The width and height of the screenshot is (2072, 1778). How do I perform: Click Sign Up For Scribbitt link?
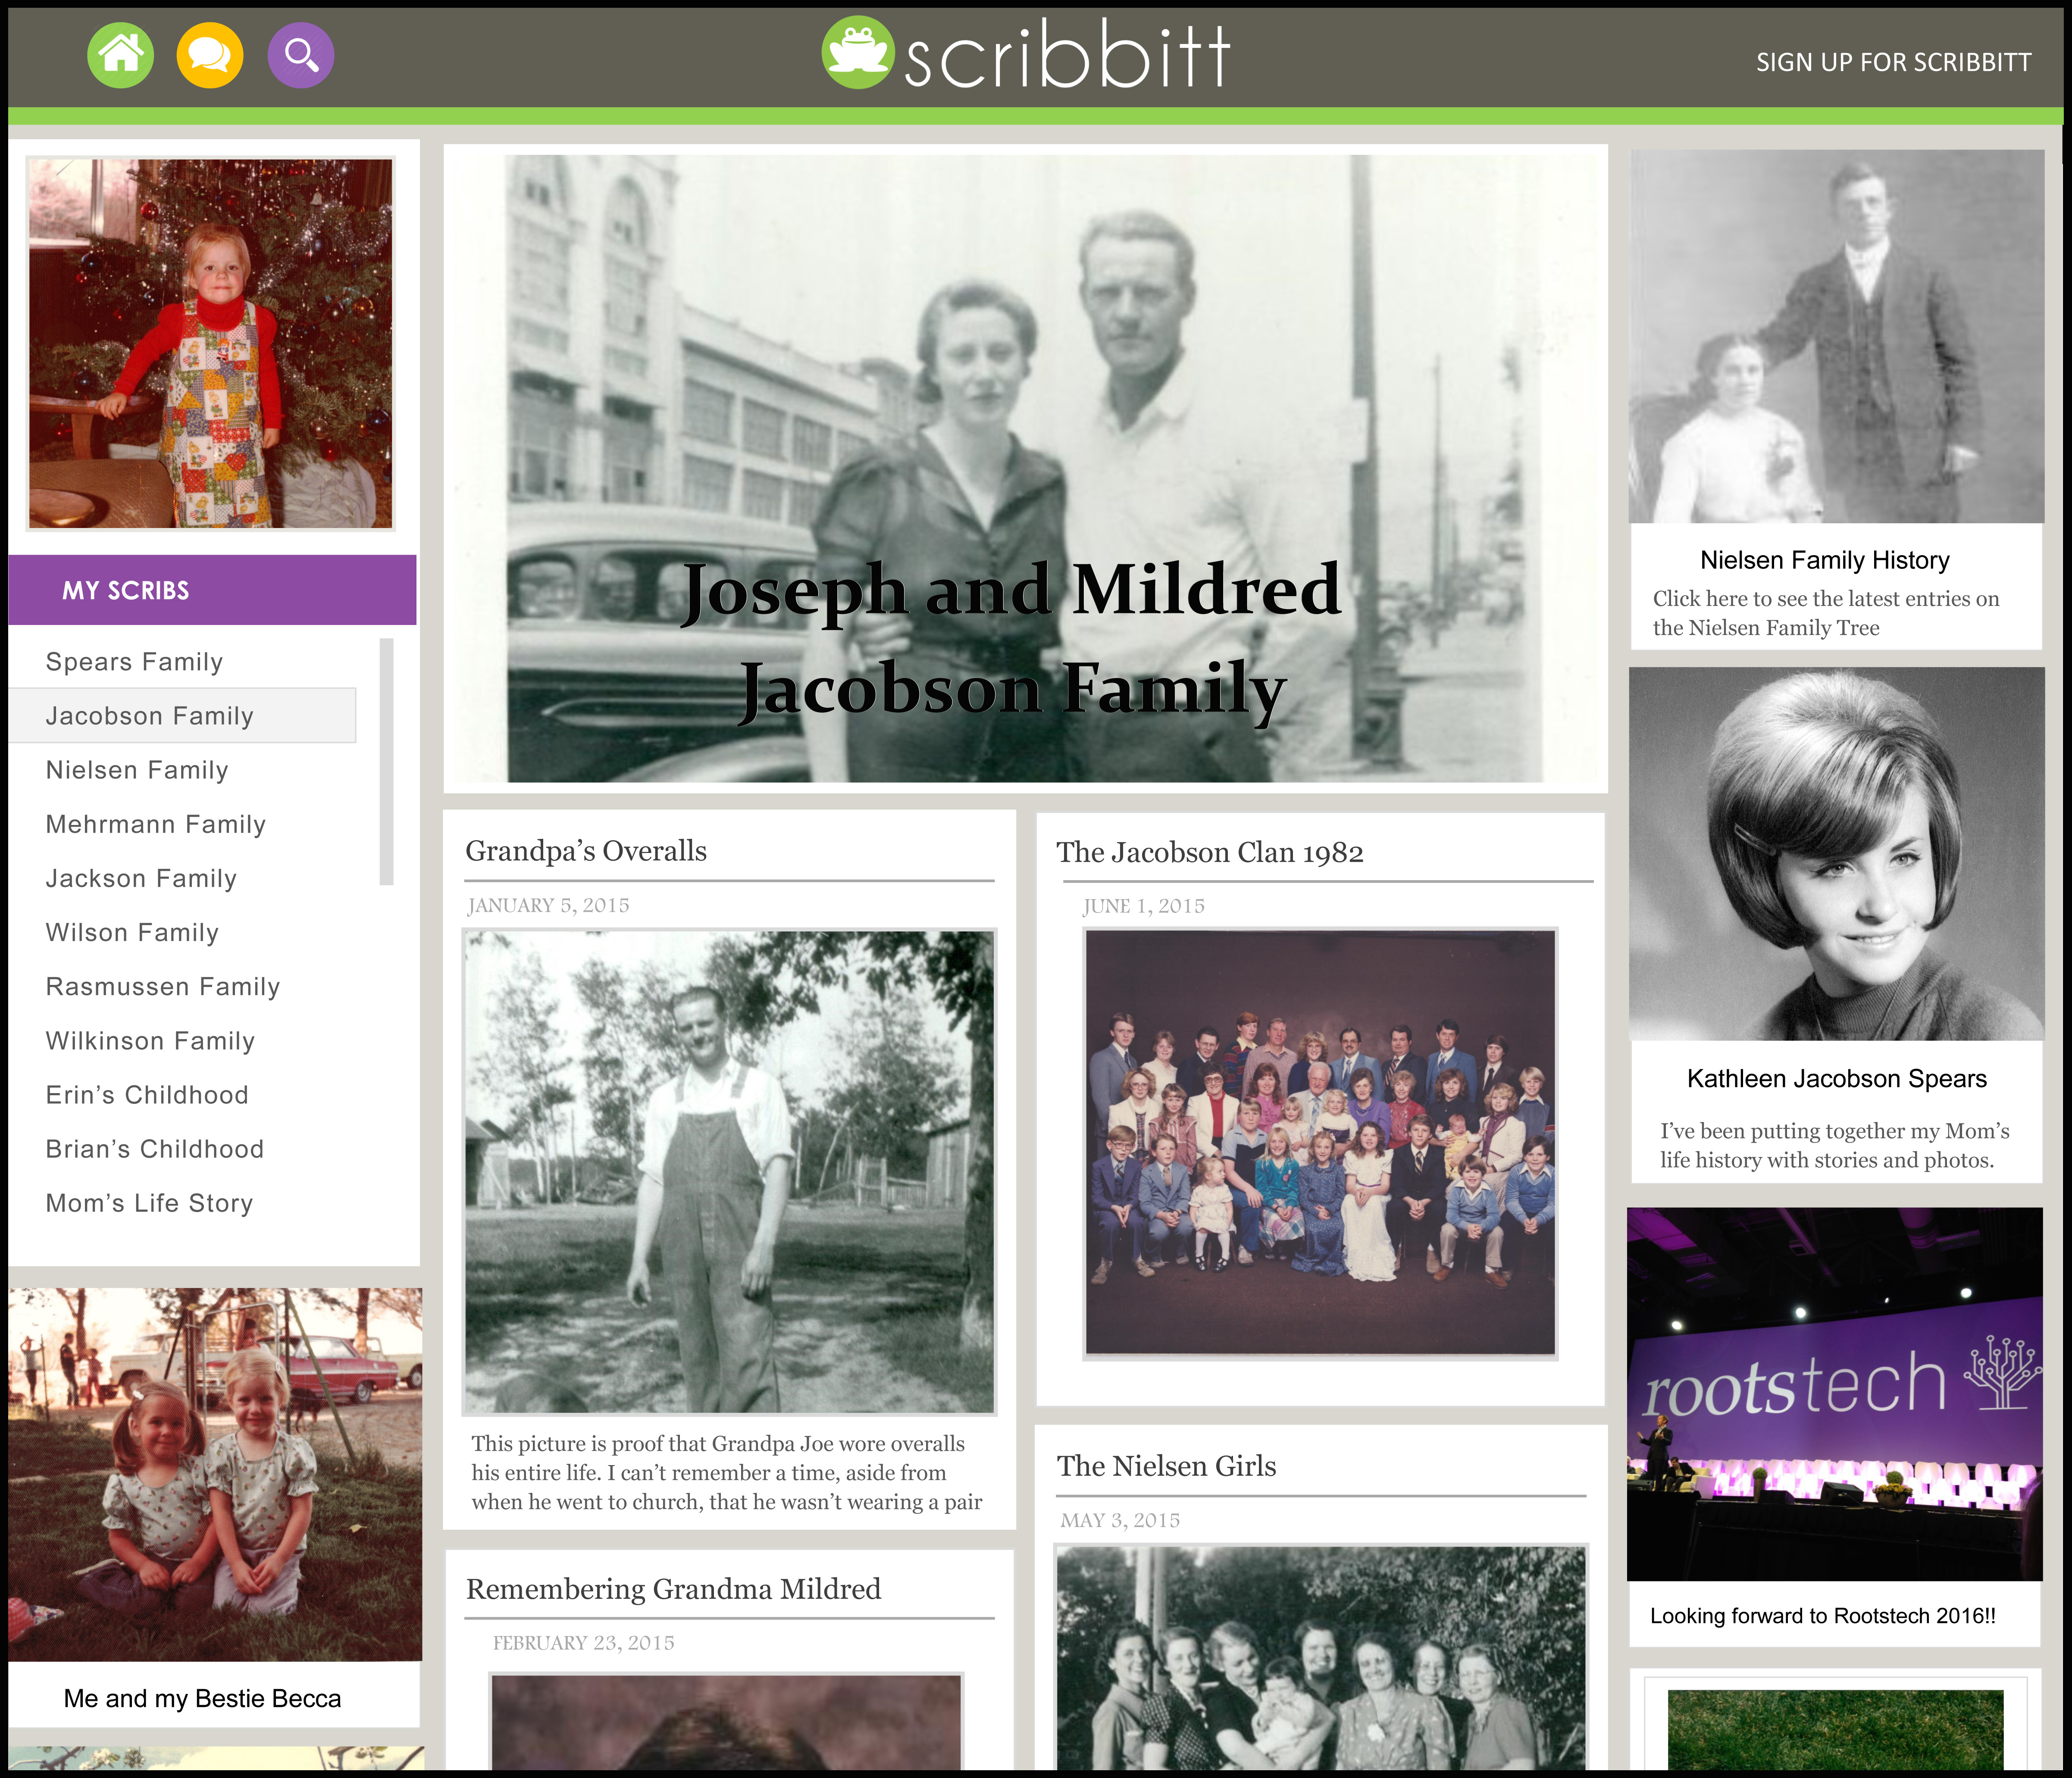click(1893, 62)
